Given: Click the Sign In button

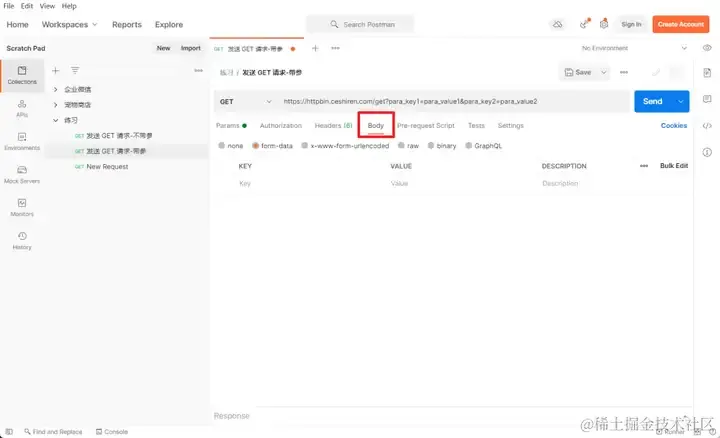Looking at the screenshot, I should point(631,24).
